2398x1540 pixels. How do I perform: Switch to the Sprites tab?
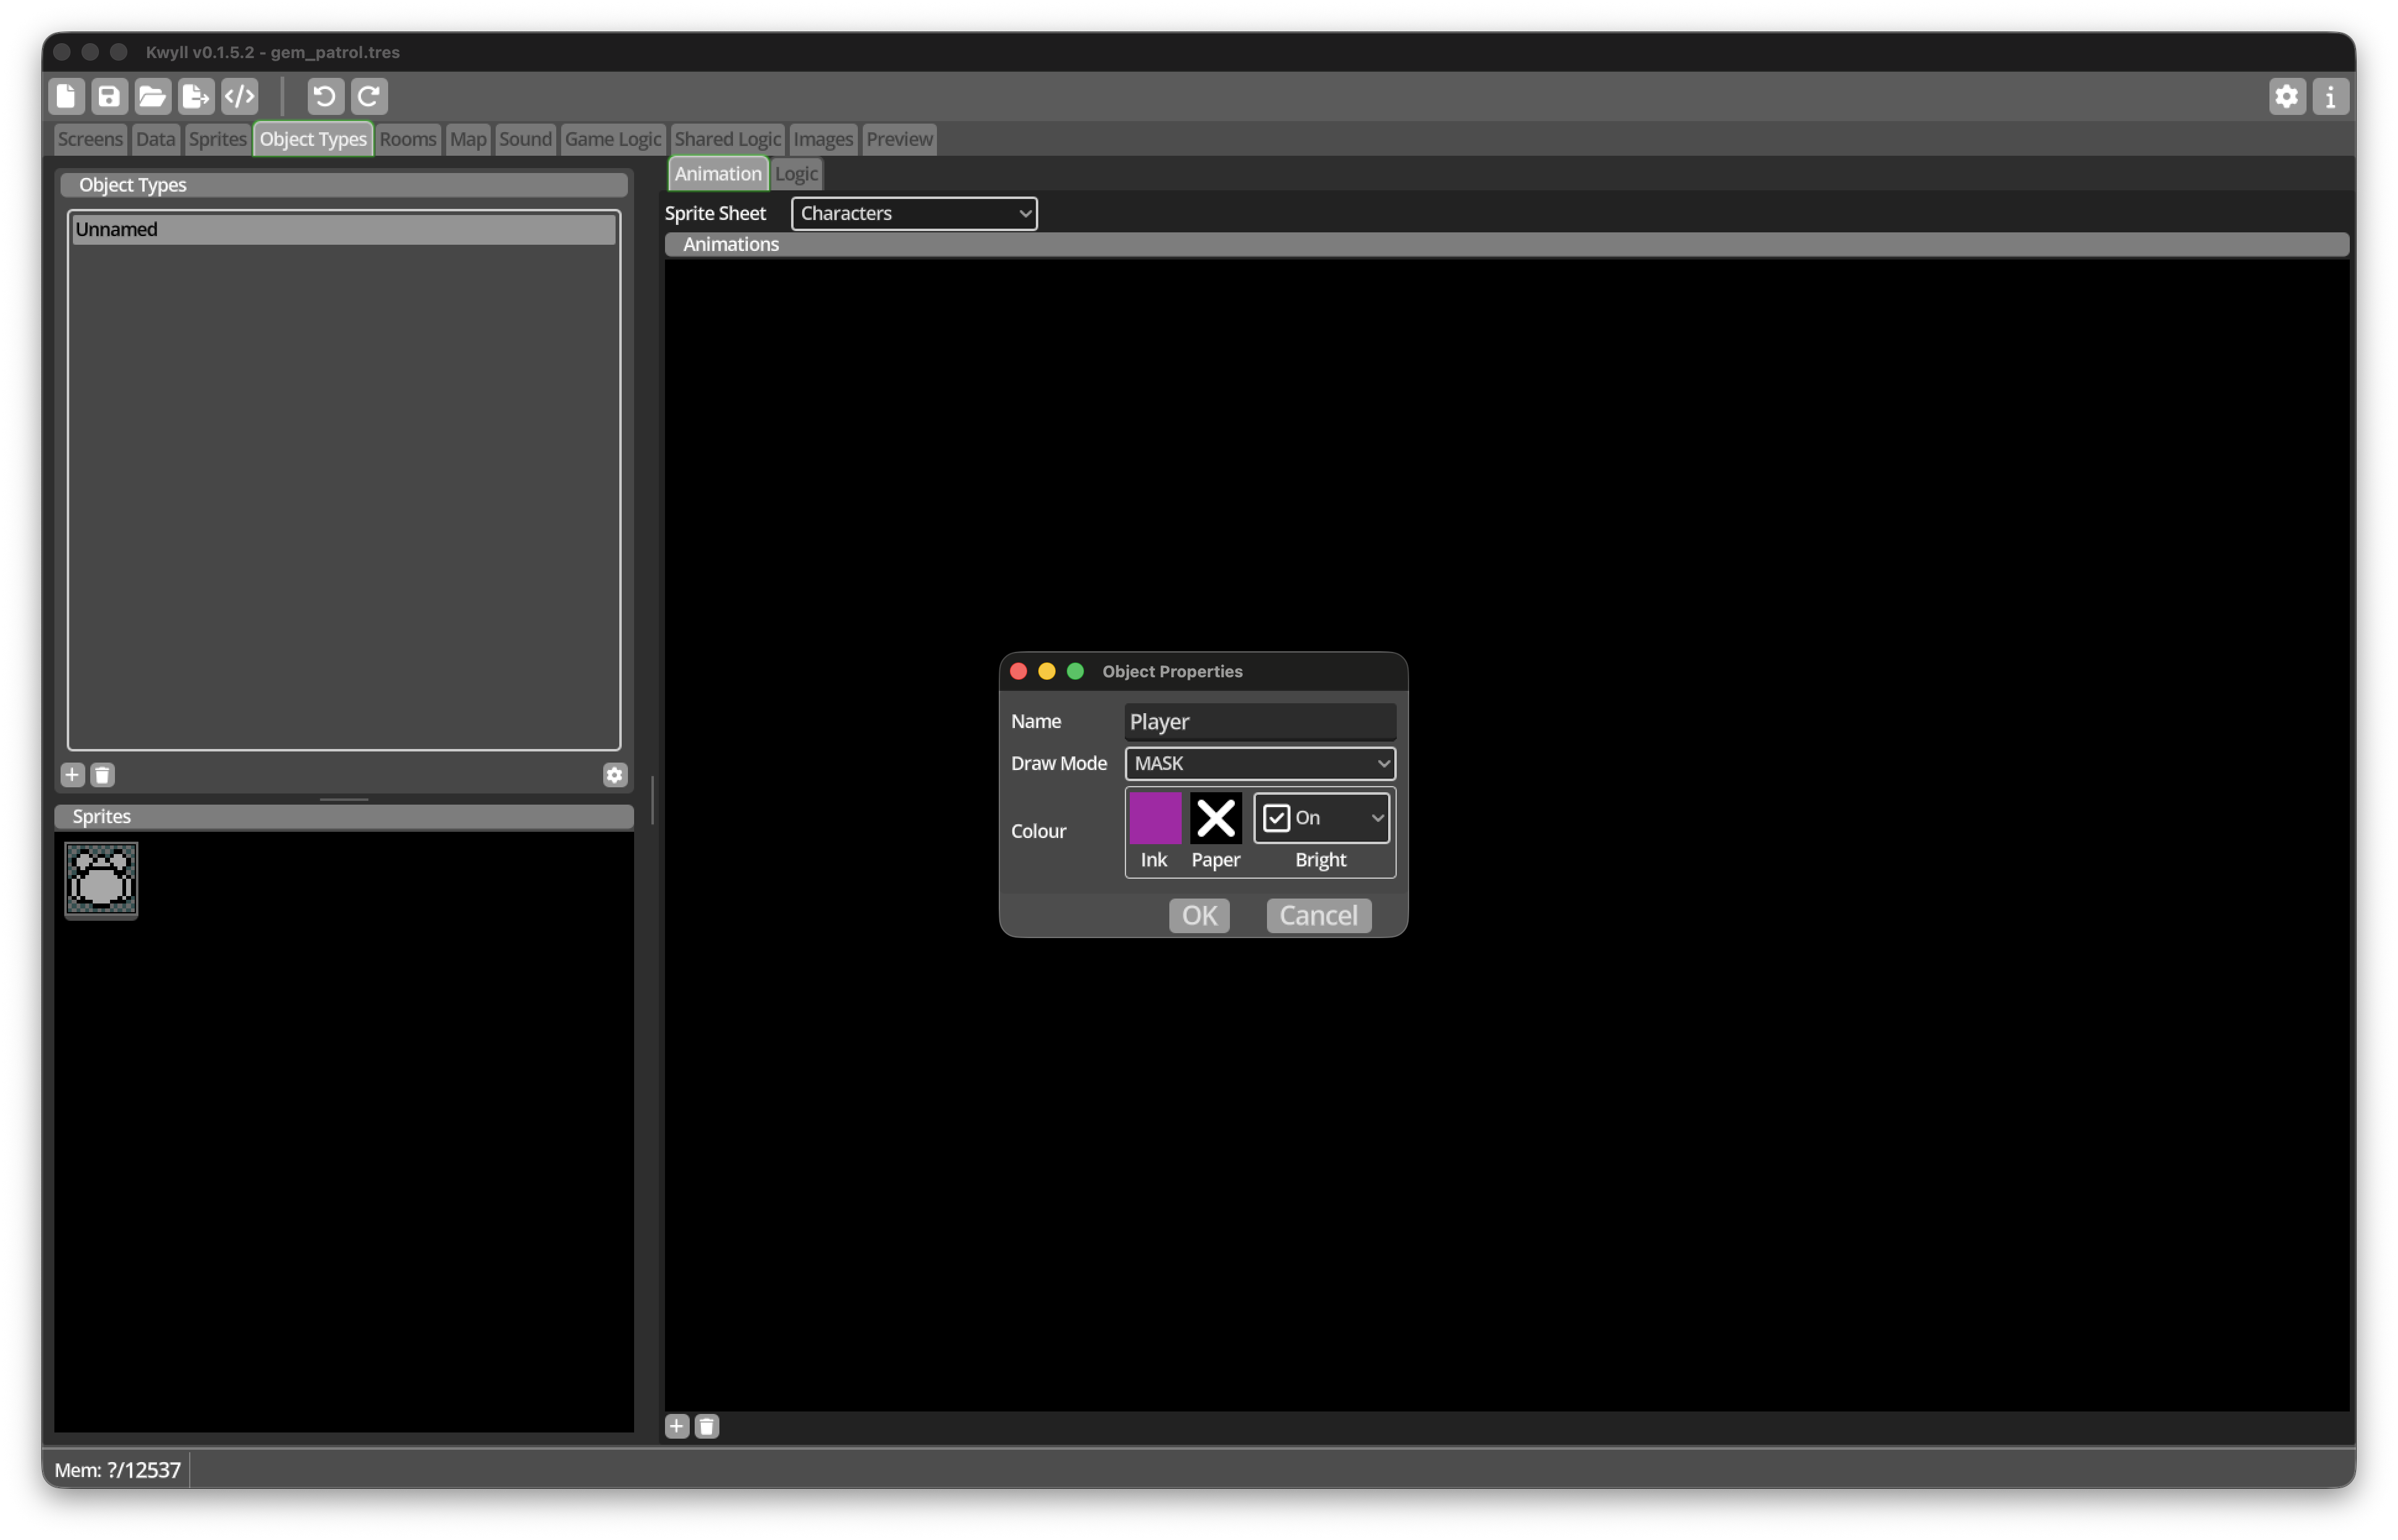(x=217, y=139)
